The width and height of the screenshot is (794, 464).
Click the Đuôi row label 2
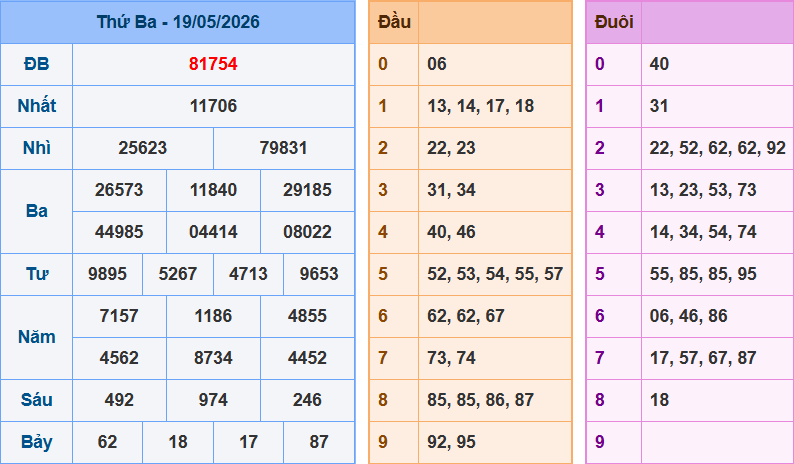pos(600,148)
